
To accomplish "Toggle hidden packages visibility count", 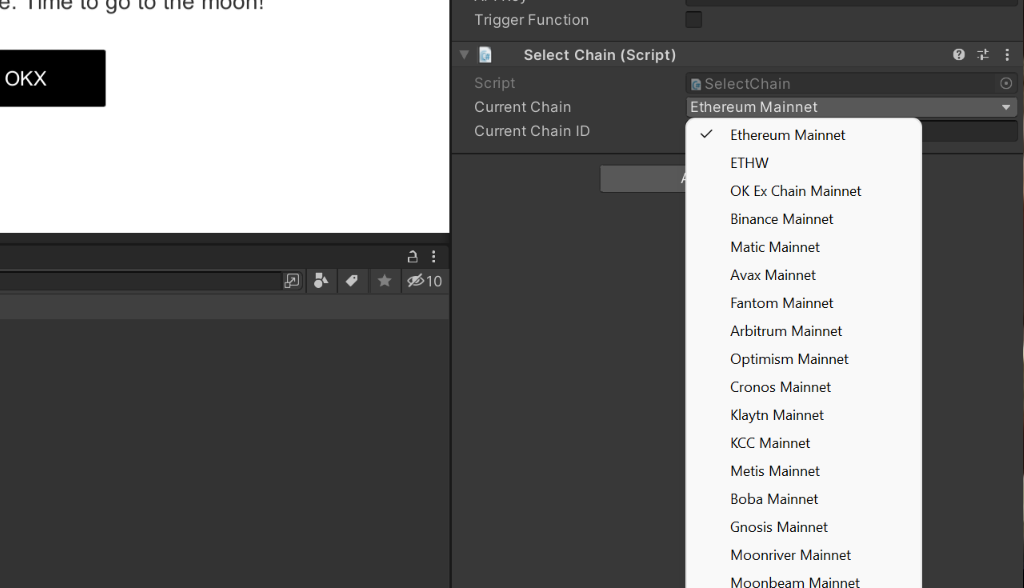I will click(x=424, y=281).
